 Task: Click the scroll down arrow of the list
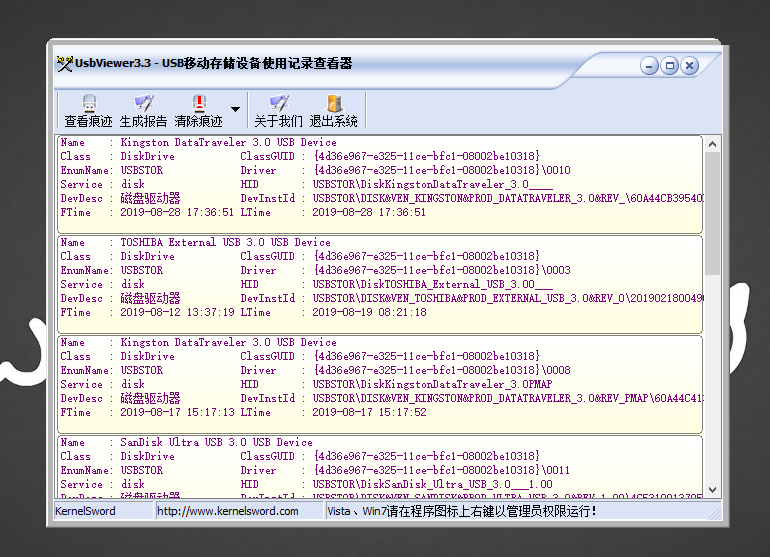pos(713,490)
